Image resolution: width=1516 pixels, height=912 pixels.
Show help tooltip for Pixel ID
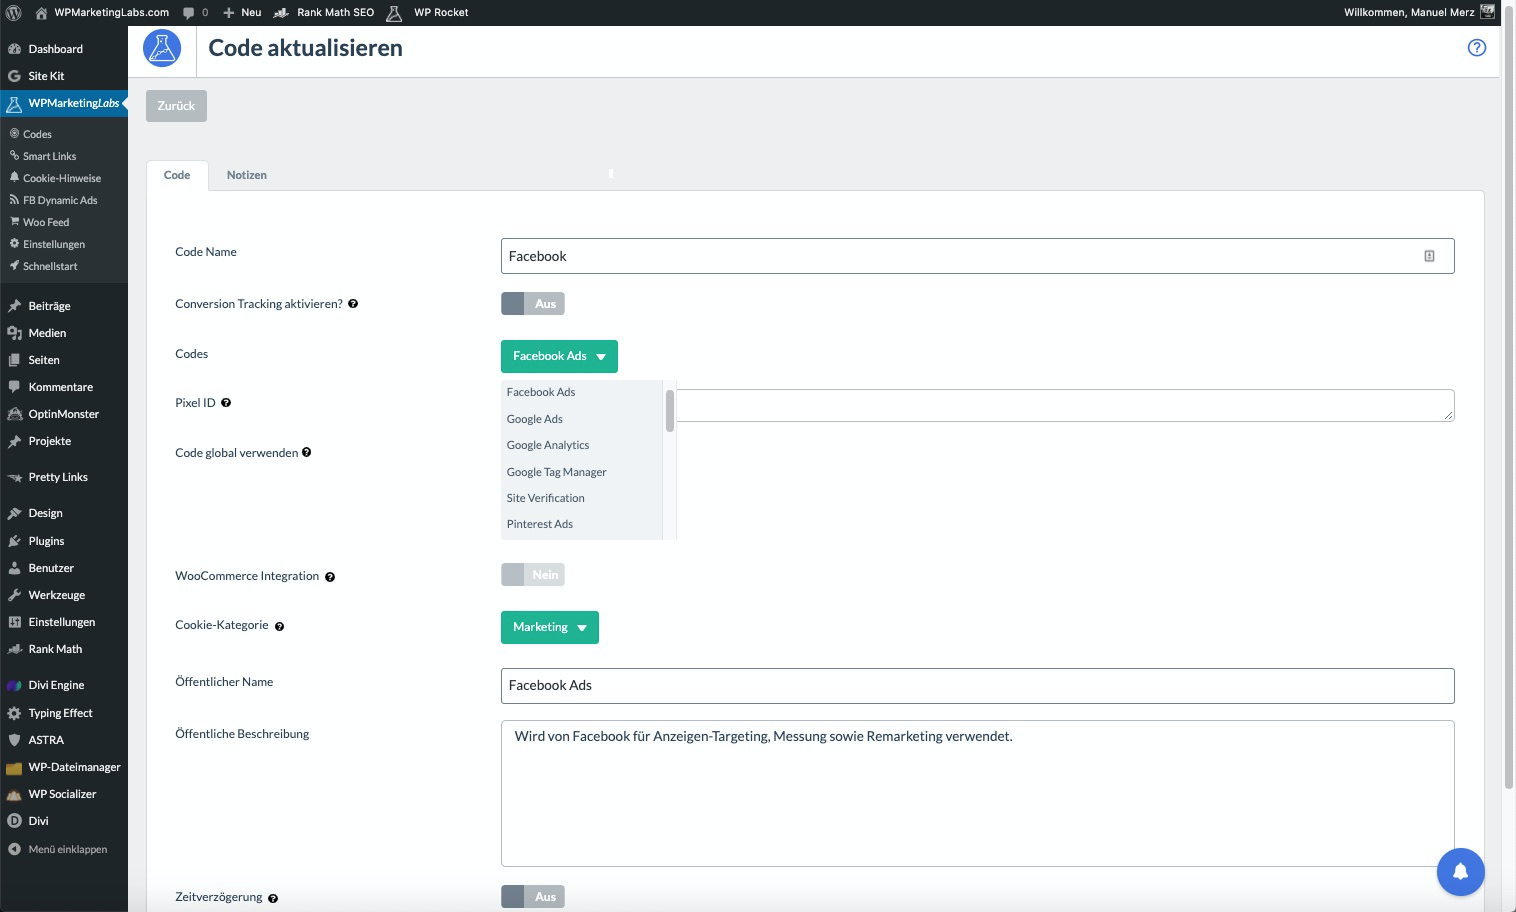(226, 403)
